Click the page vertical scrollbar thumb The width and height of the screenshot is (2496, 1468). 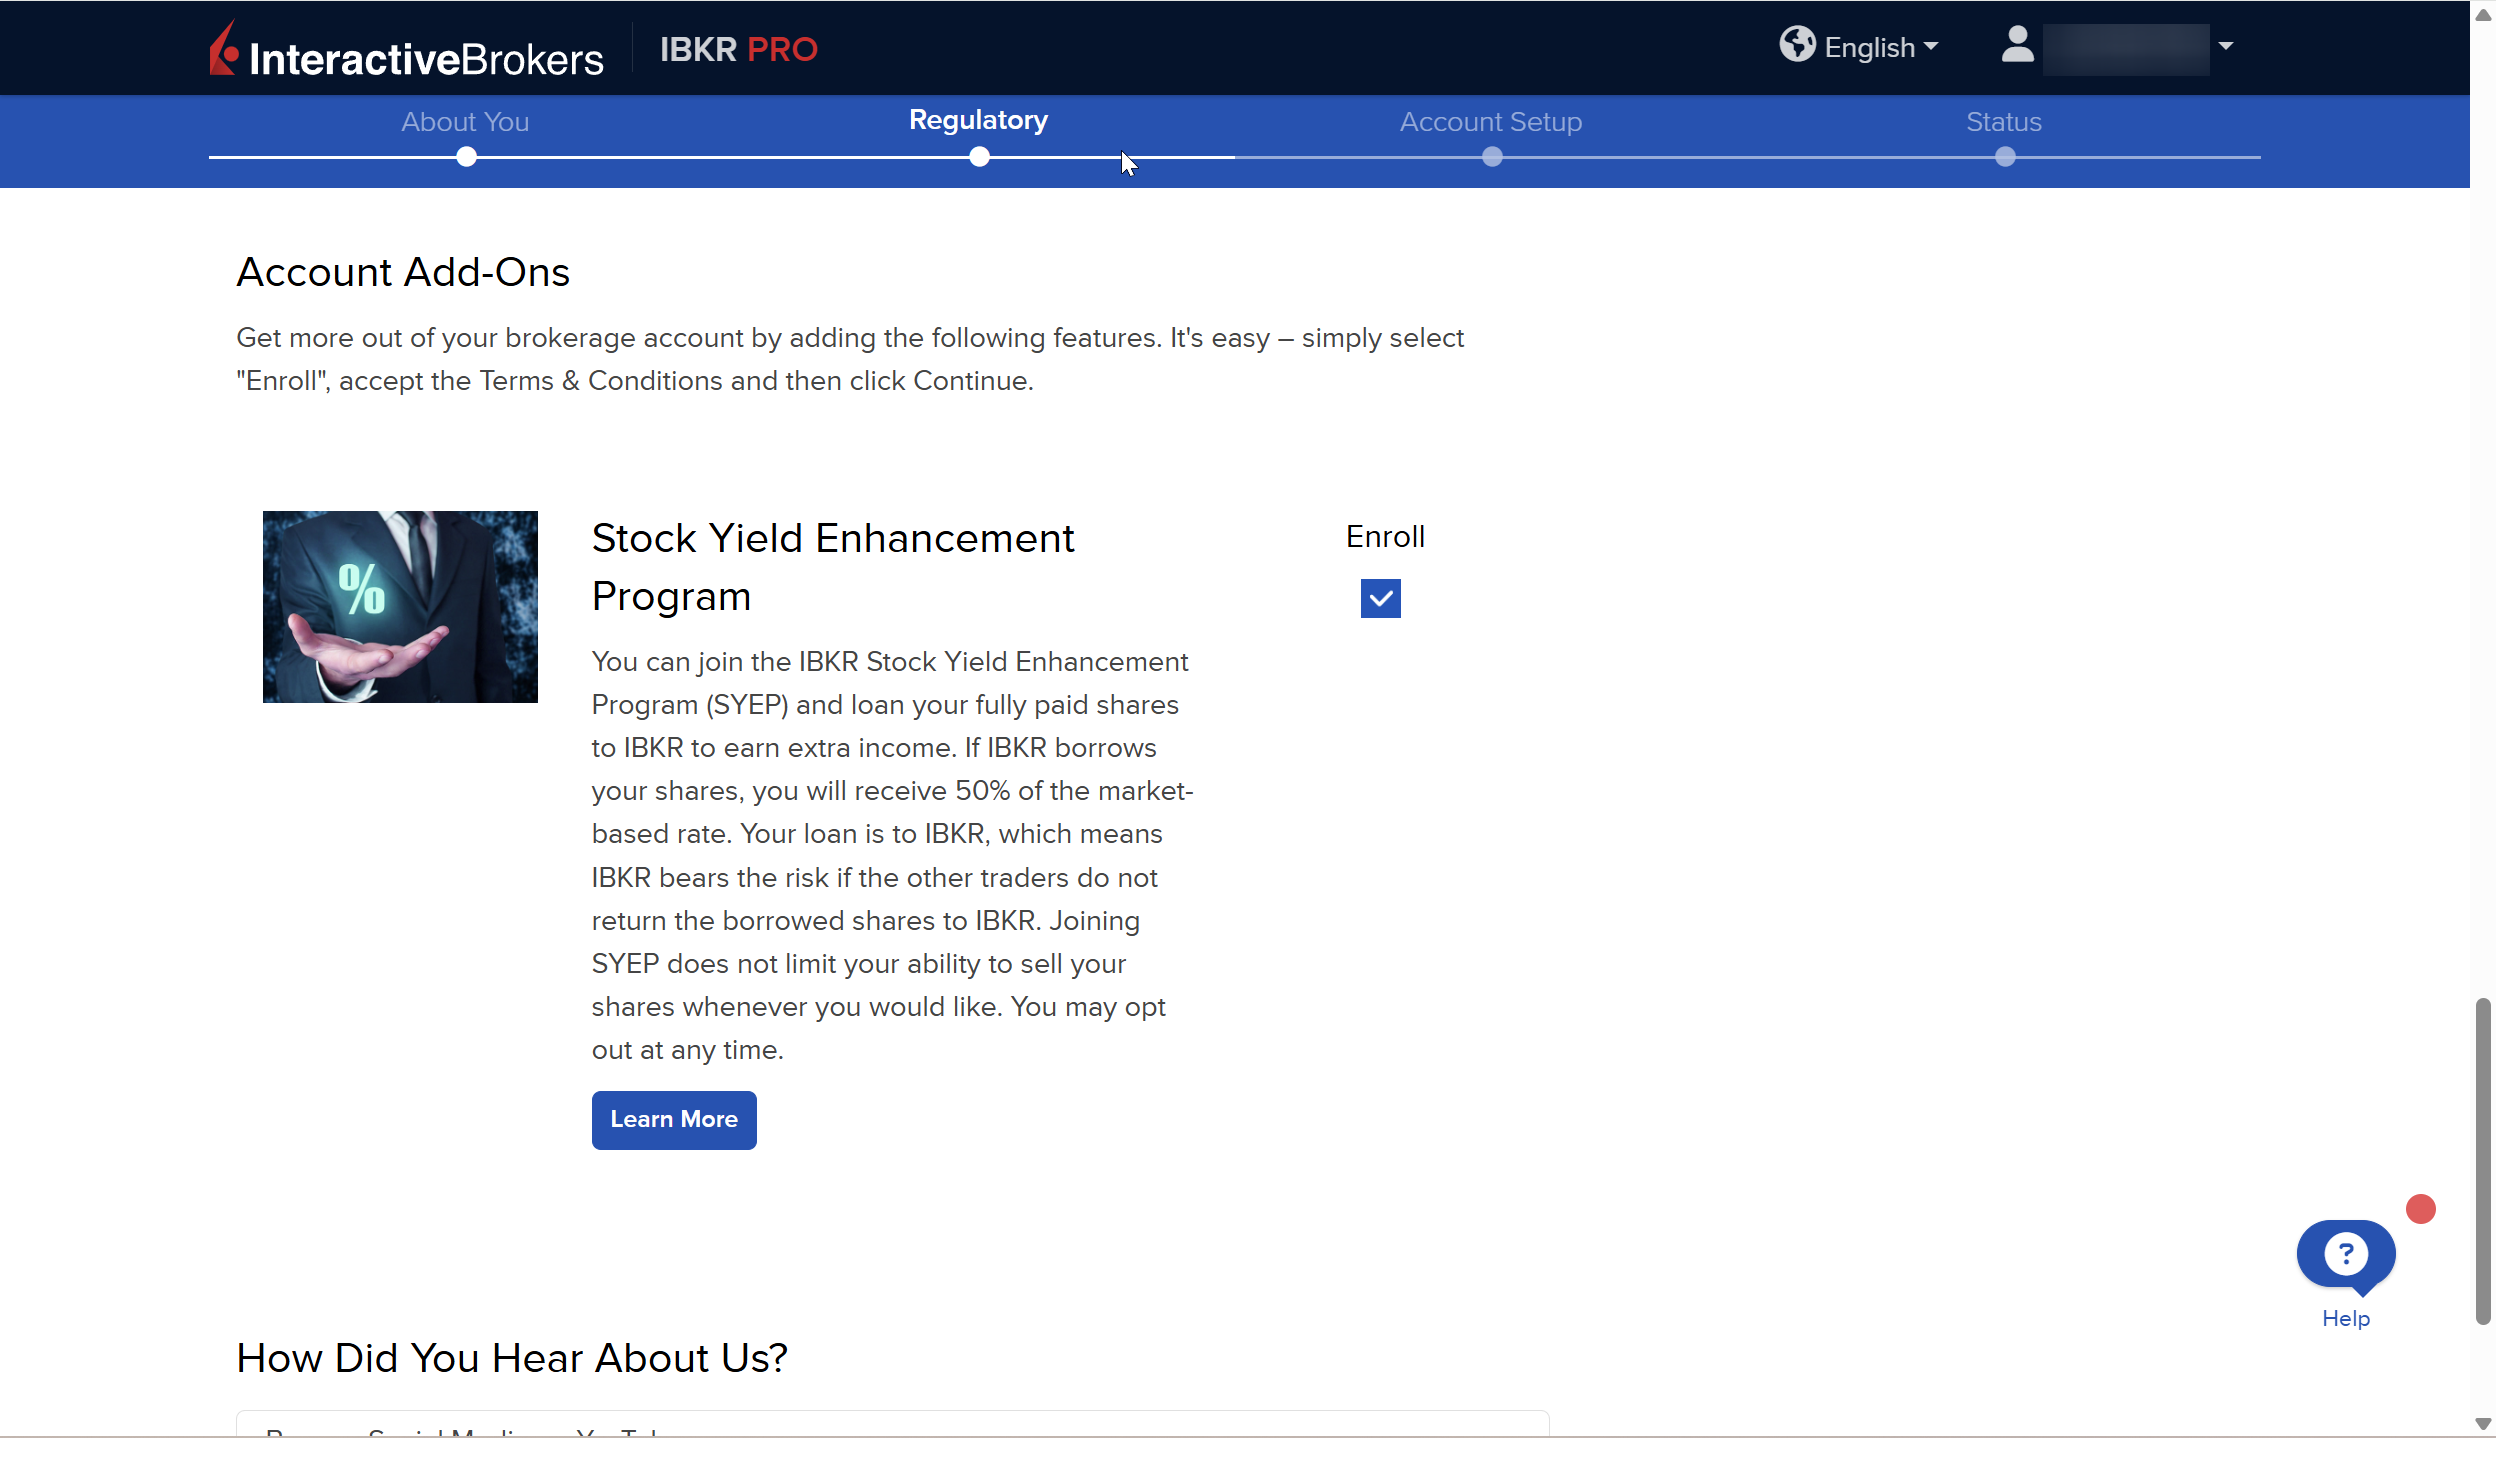pos(2482,1160)
